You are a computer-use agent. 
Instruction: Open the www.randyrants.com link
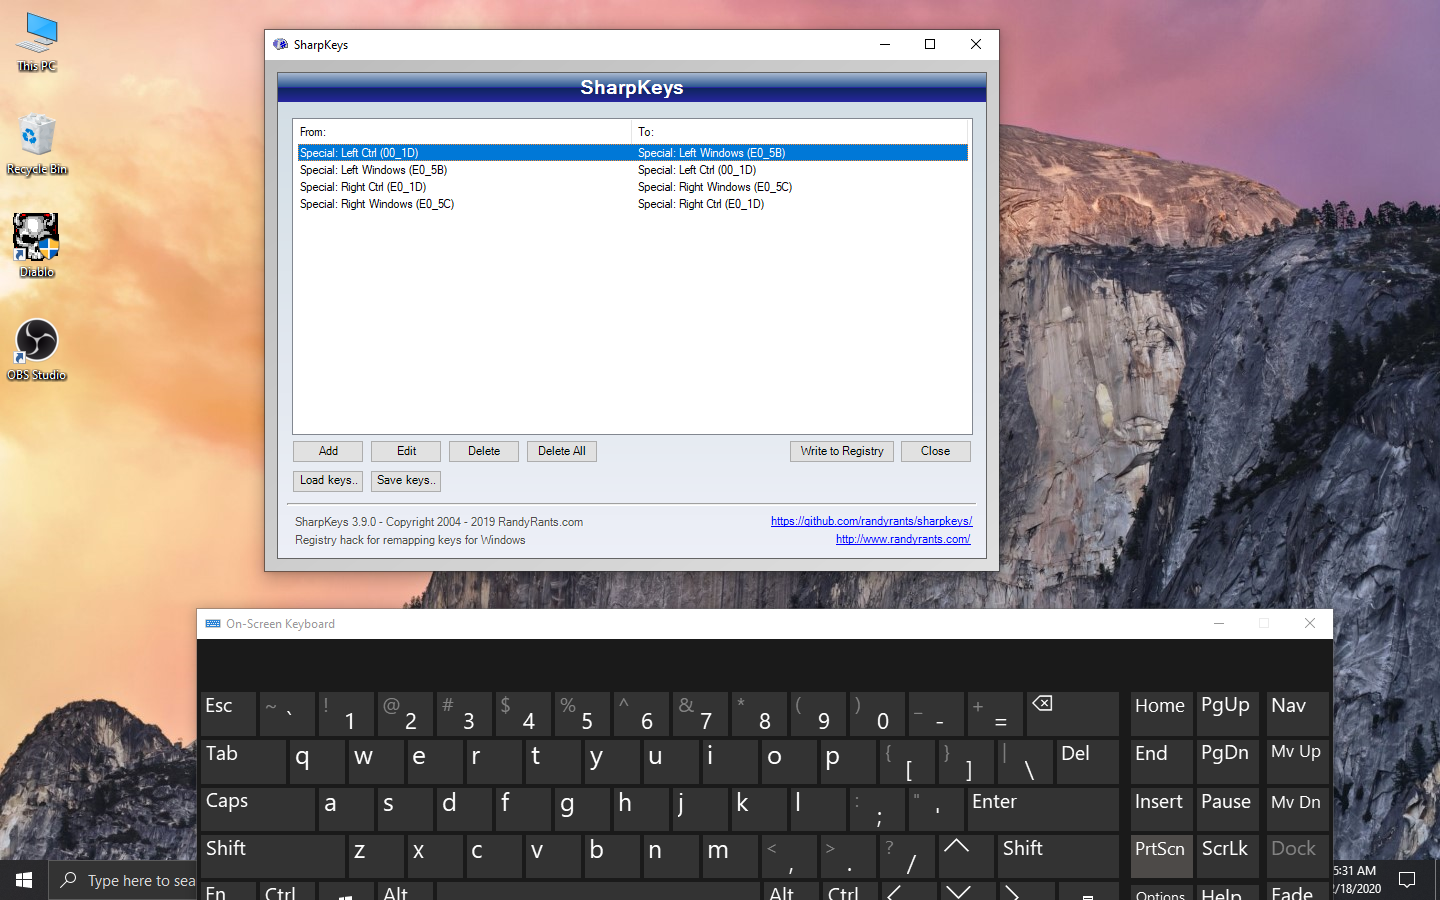(903, 539)
